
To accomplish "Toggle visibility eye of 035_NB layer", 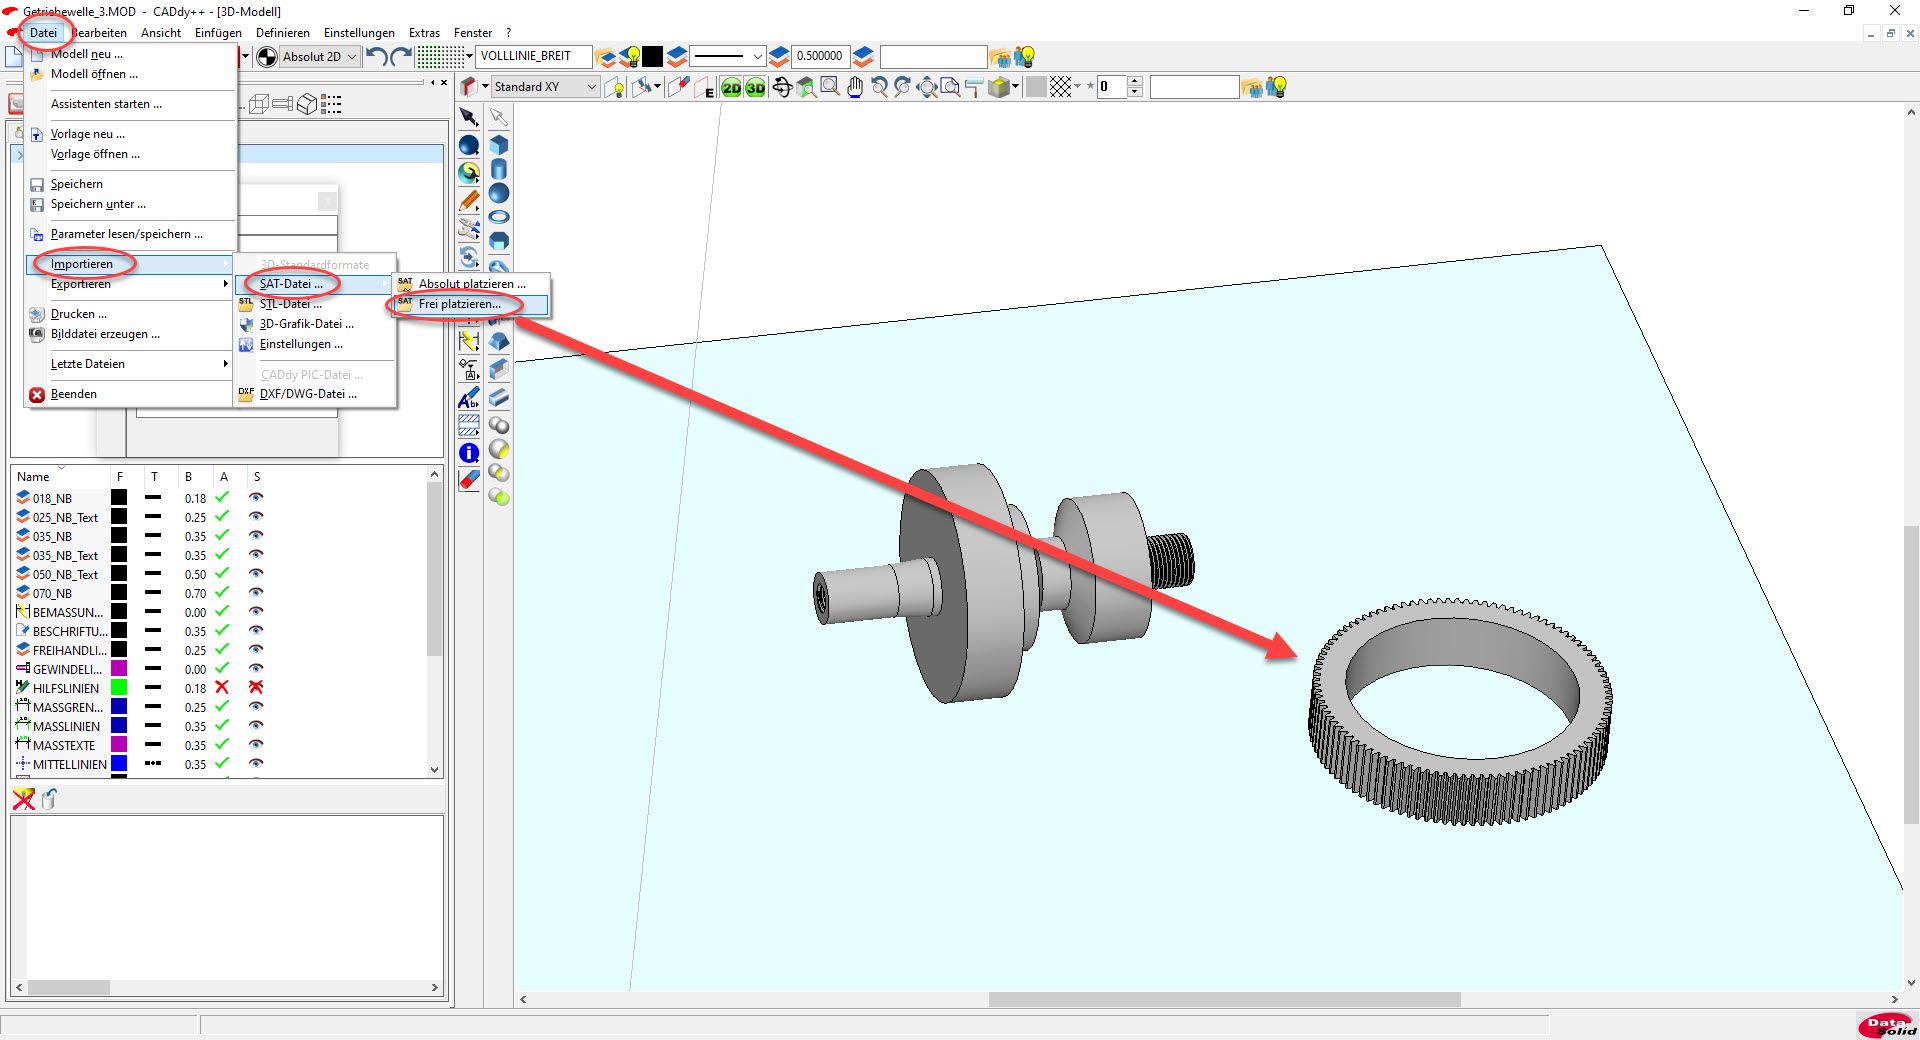I will click(x=256, y=536).
